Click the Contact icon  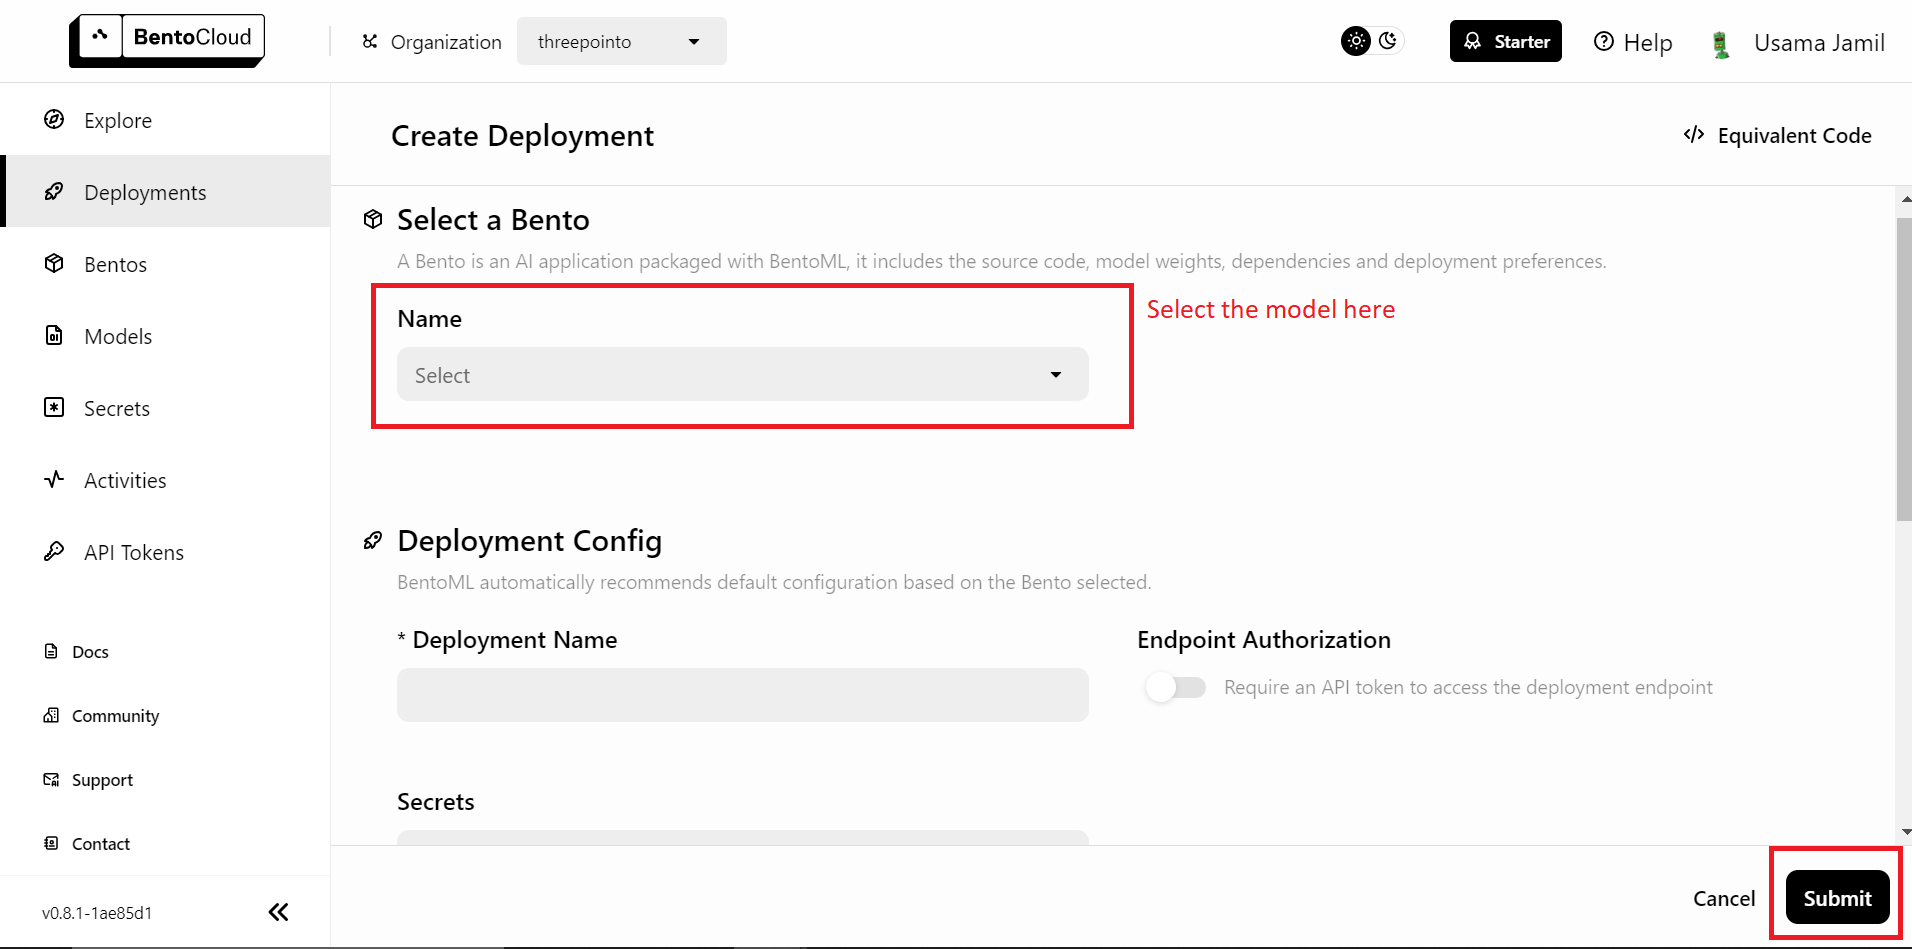coord(51,844)
